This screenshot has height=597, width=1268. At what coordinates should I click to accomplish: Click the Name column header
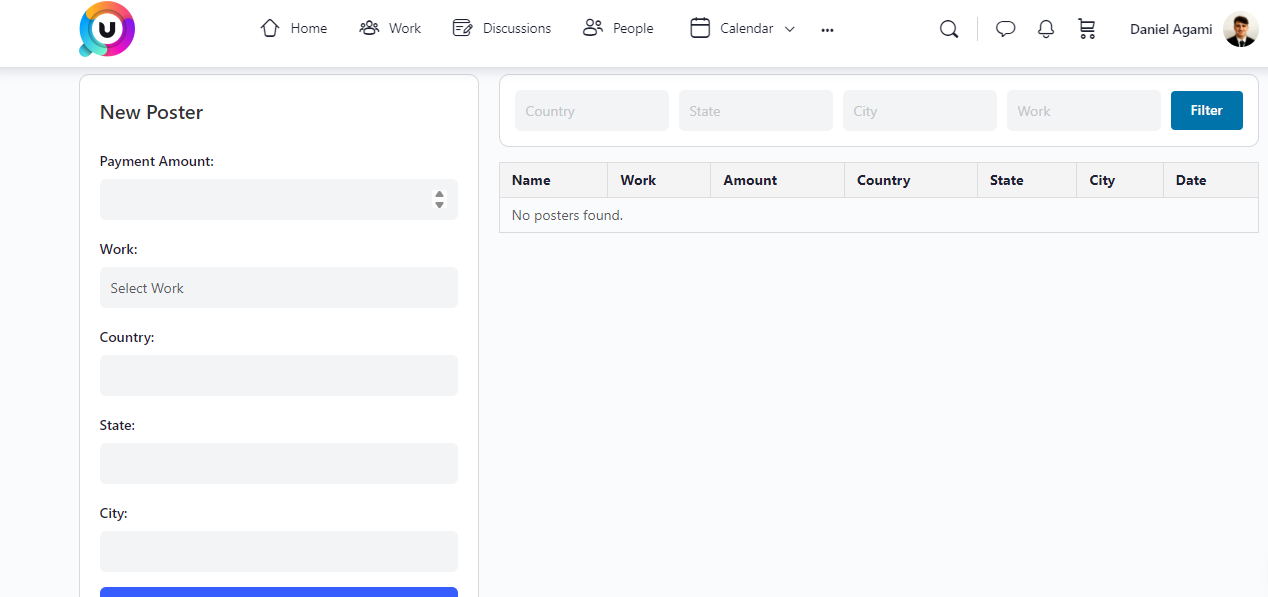[x=554, y=180]
